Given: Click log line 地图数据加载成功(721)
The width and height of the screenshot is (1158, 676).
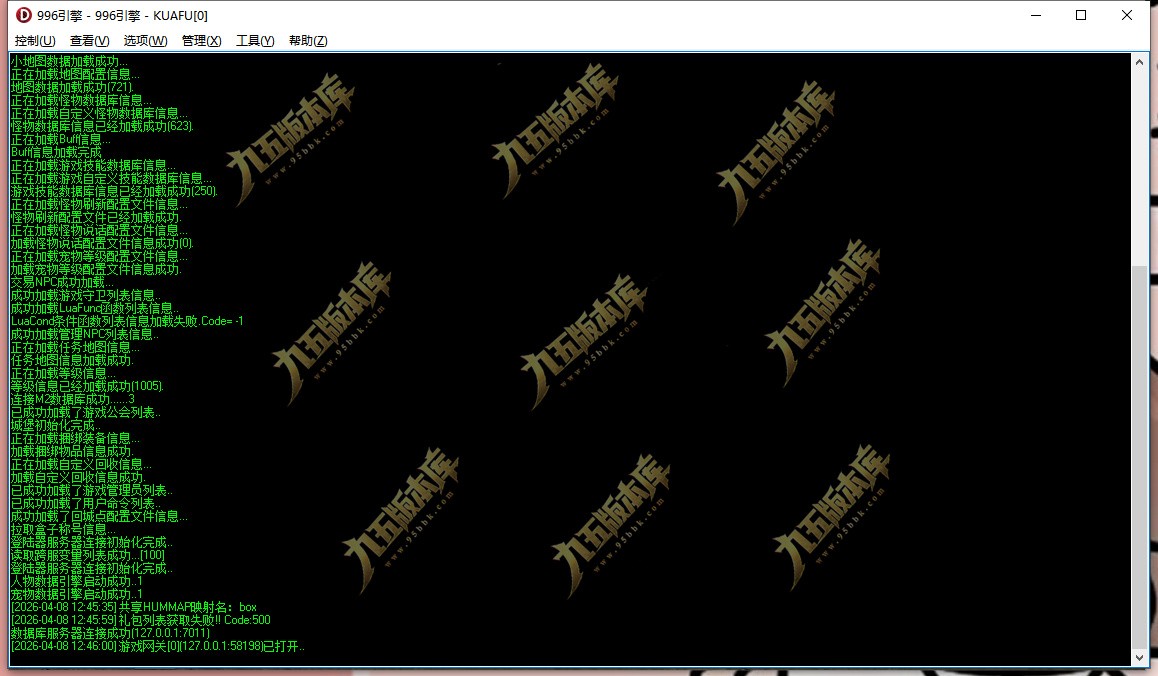Looking at the screenshot, I should pyautogui.click(x=72, y=87).
